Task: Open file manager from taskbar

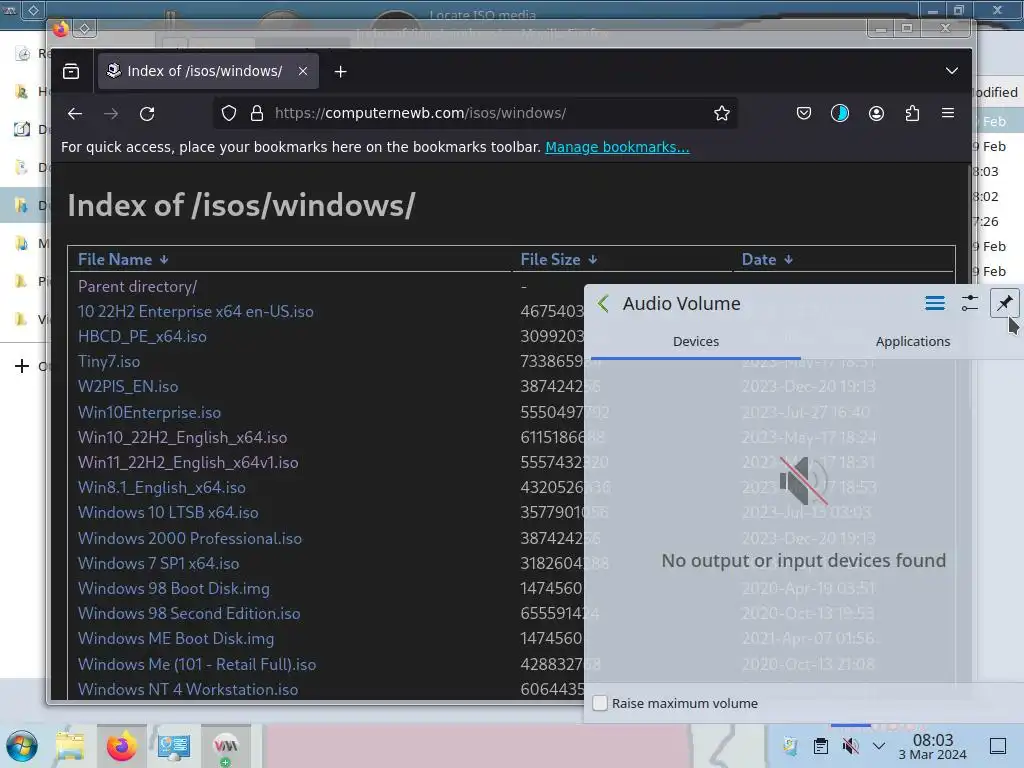Action: [x=70, y=746]
